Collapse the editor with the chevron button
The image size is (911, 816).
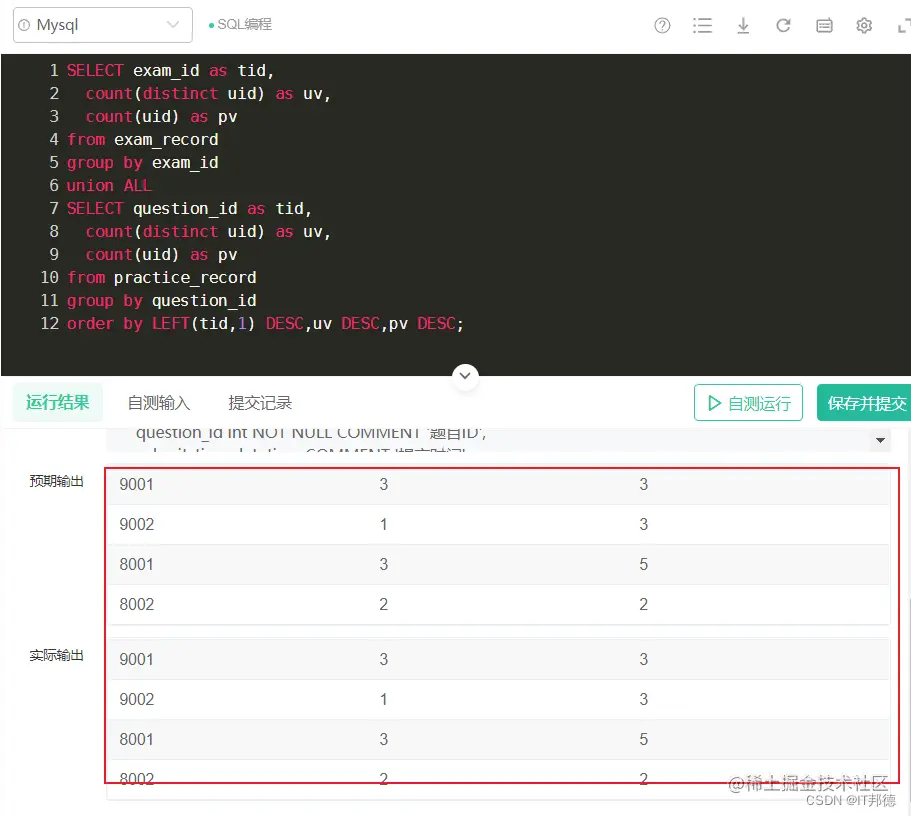coord(465,376)
